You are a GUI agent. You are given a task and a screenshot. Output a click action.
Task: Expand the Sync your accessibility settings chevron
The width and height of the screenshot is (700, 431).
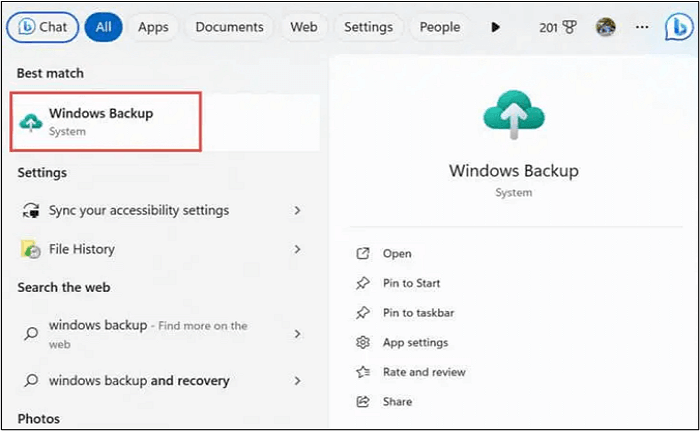(x=297, y=210)
